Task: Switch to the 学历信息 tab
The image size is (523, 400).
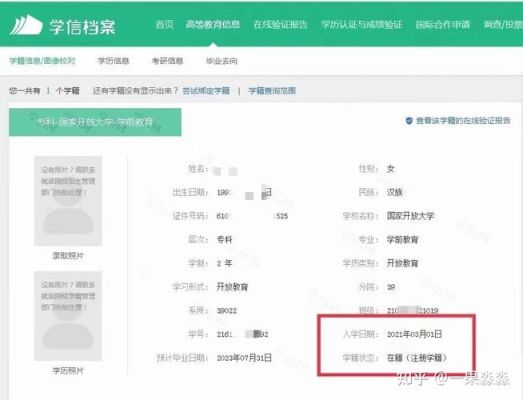Action: [x=113, y=61]
